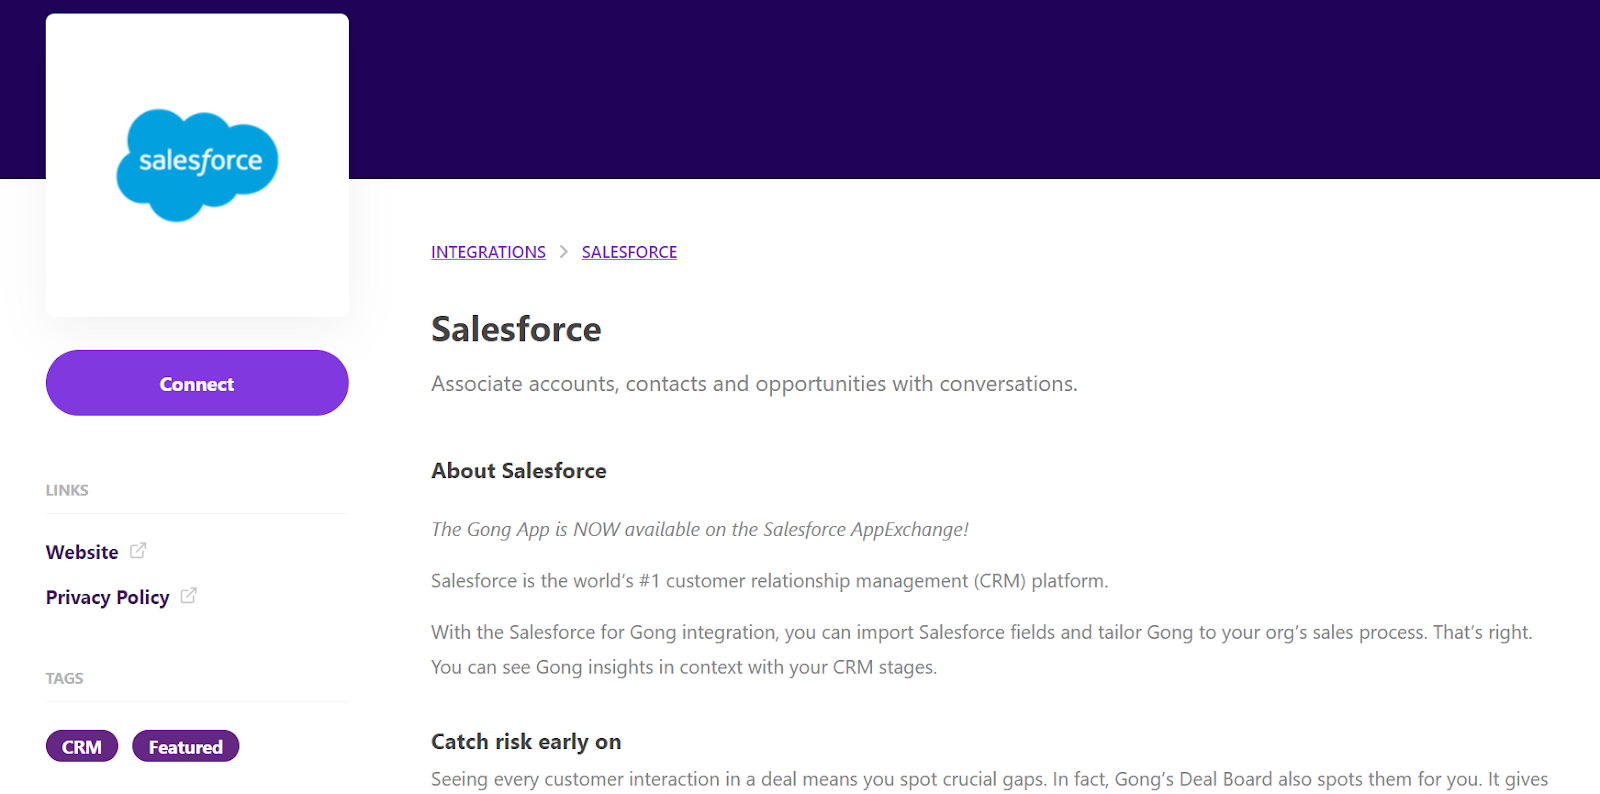Click the world's #1 CRM platform sentence
Image resolution: width=1600 pixels, height=794 pixels.
pyautogui.click(x=769, y=581)
